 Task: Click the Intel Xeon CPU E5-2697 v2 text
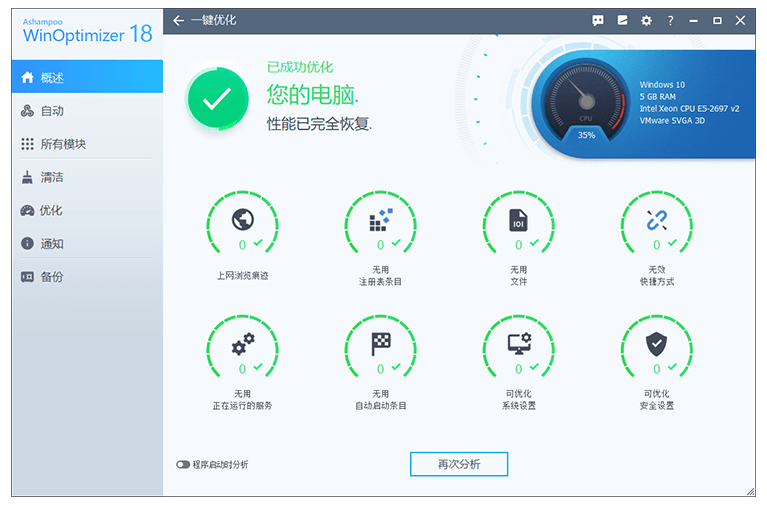(689, 109)
